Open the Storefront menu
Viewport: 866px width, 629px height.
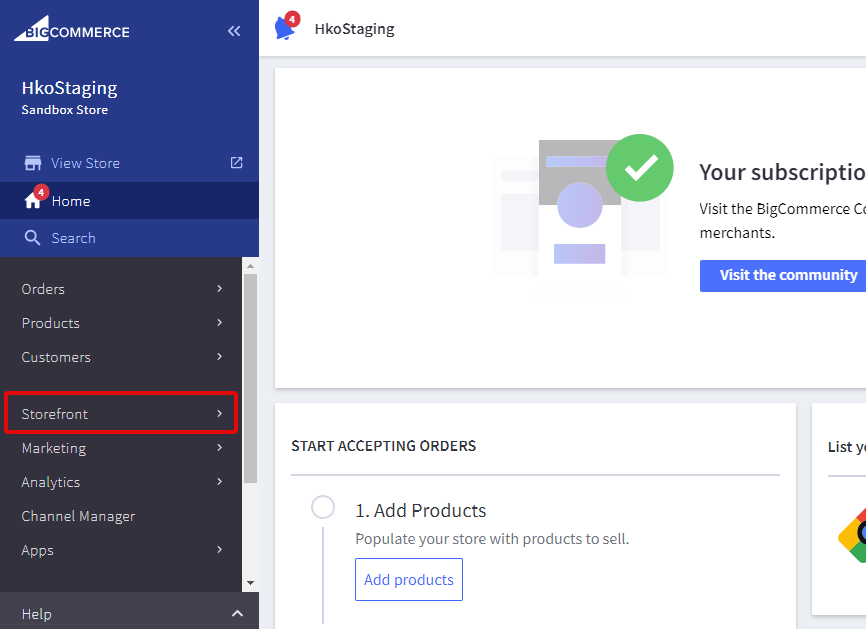(x=121, y=414)
